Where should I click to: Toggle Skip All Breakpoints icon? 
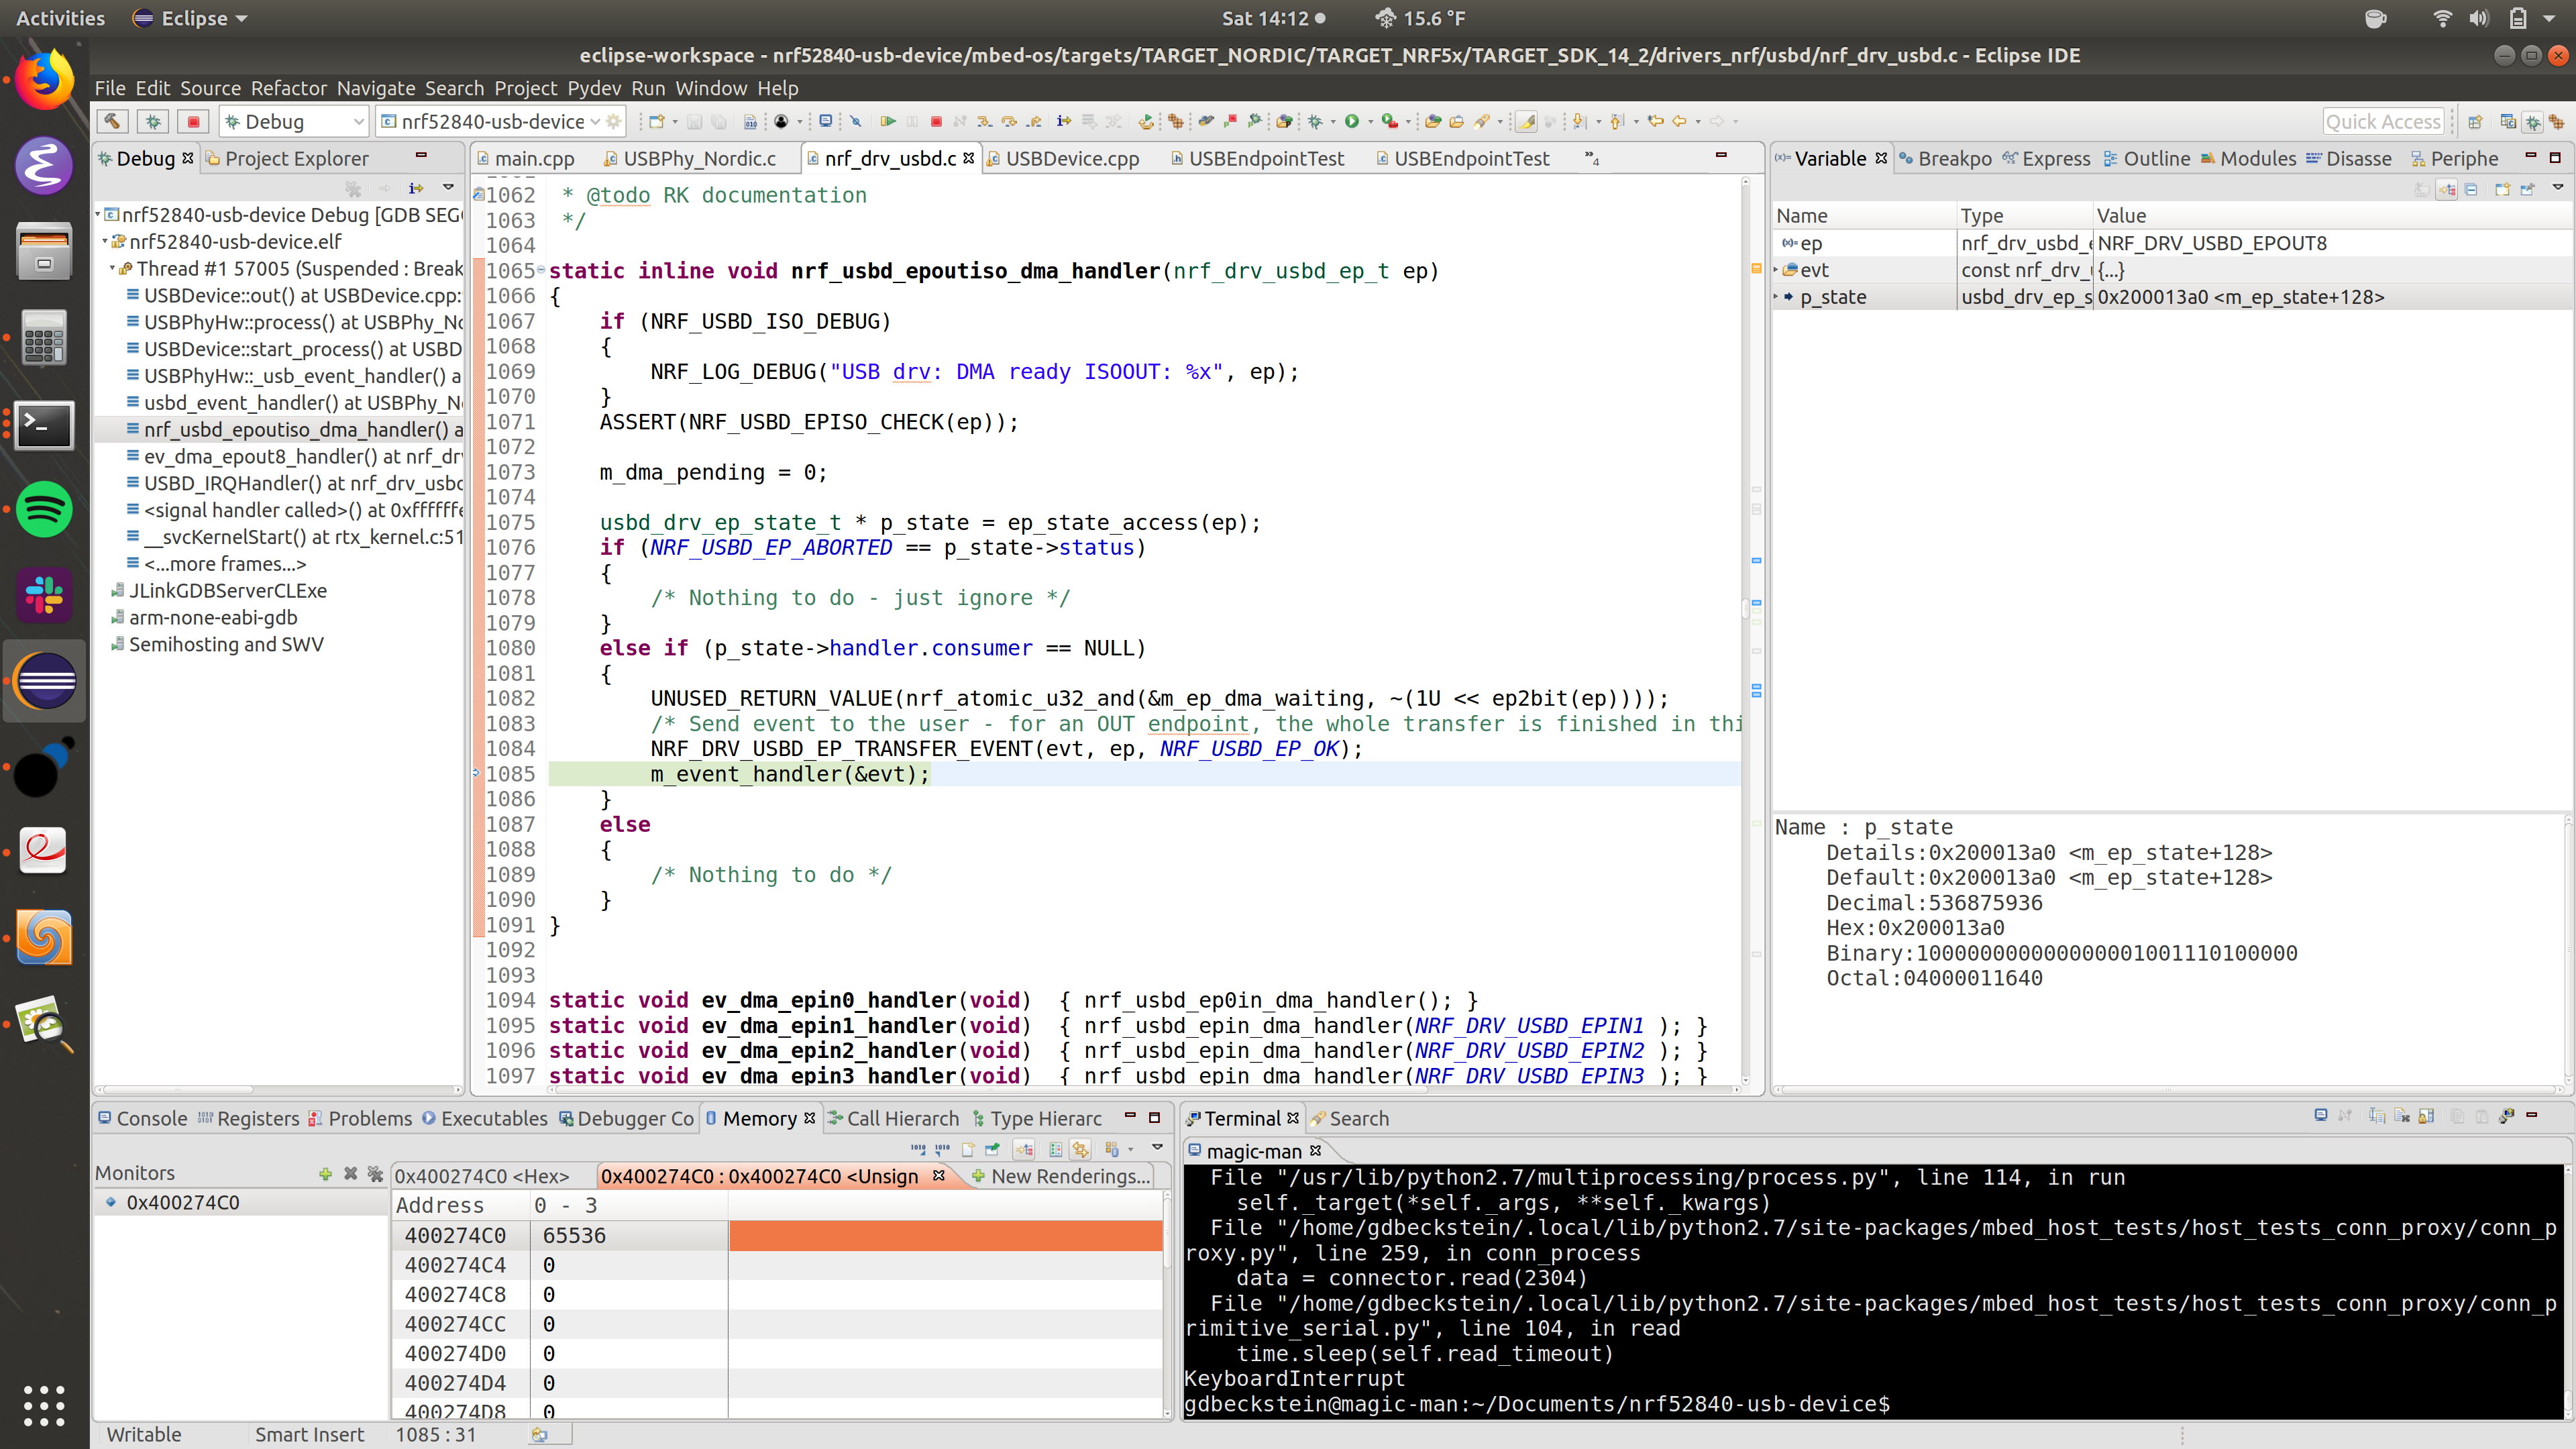(856, 121)
